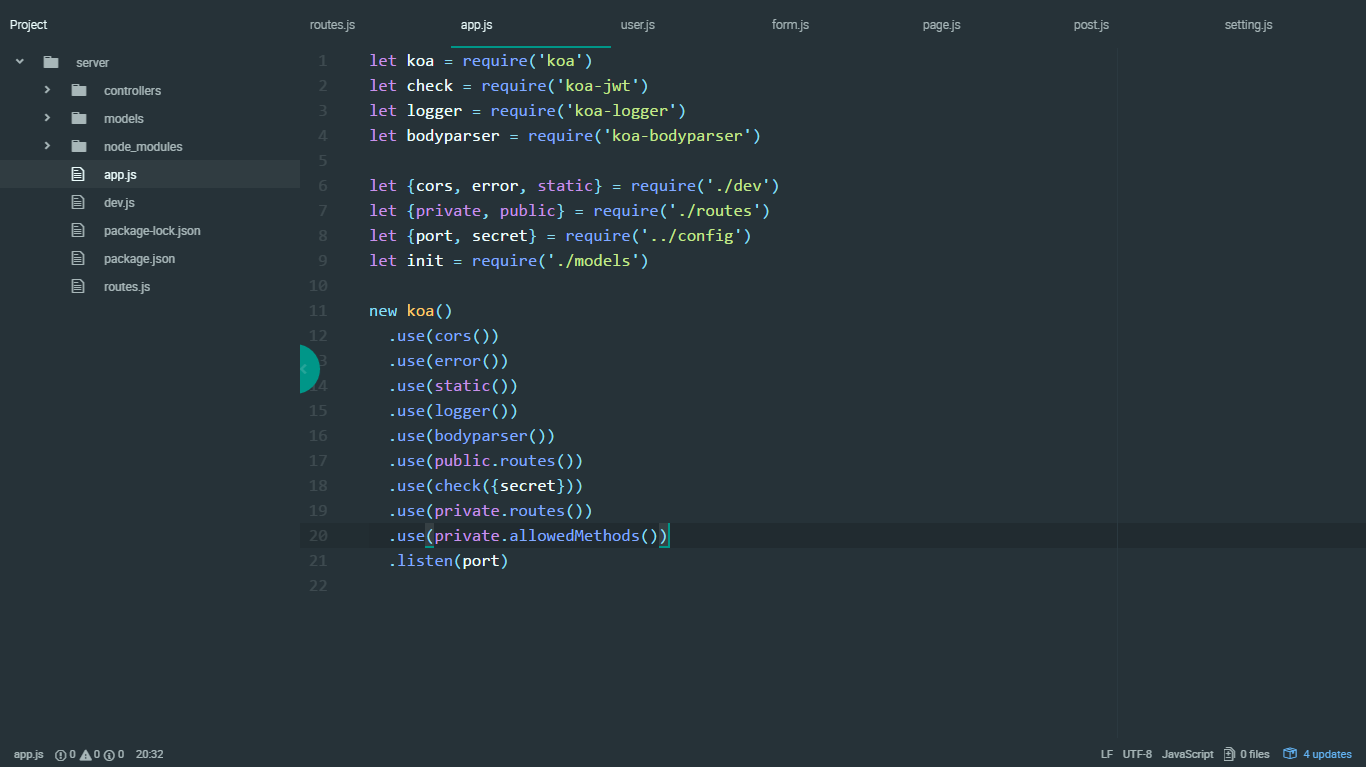Expand the models folder chevron
This screenshot has height=767, width=1366.
coord(47,118)
